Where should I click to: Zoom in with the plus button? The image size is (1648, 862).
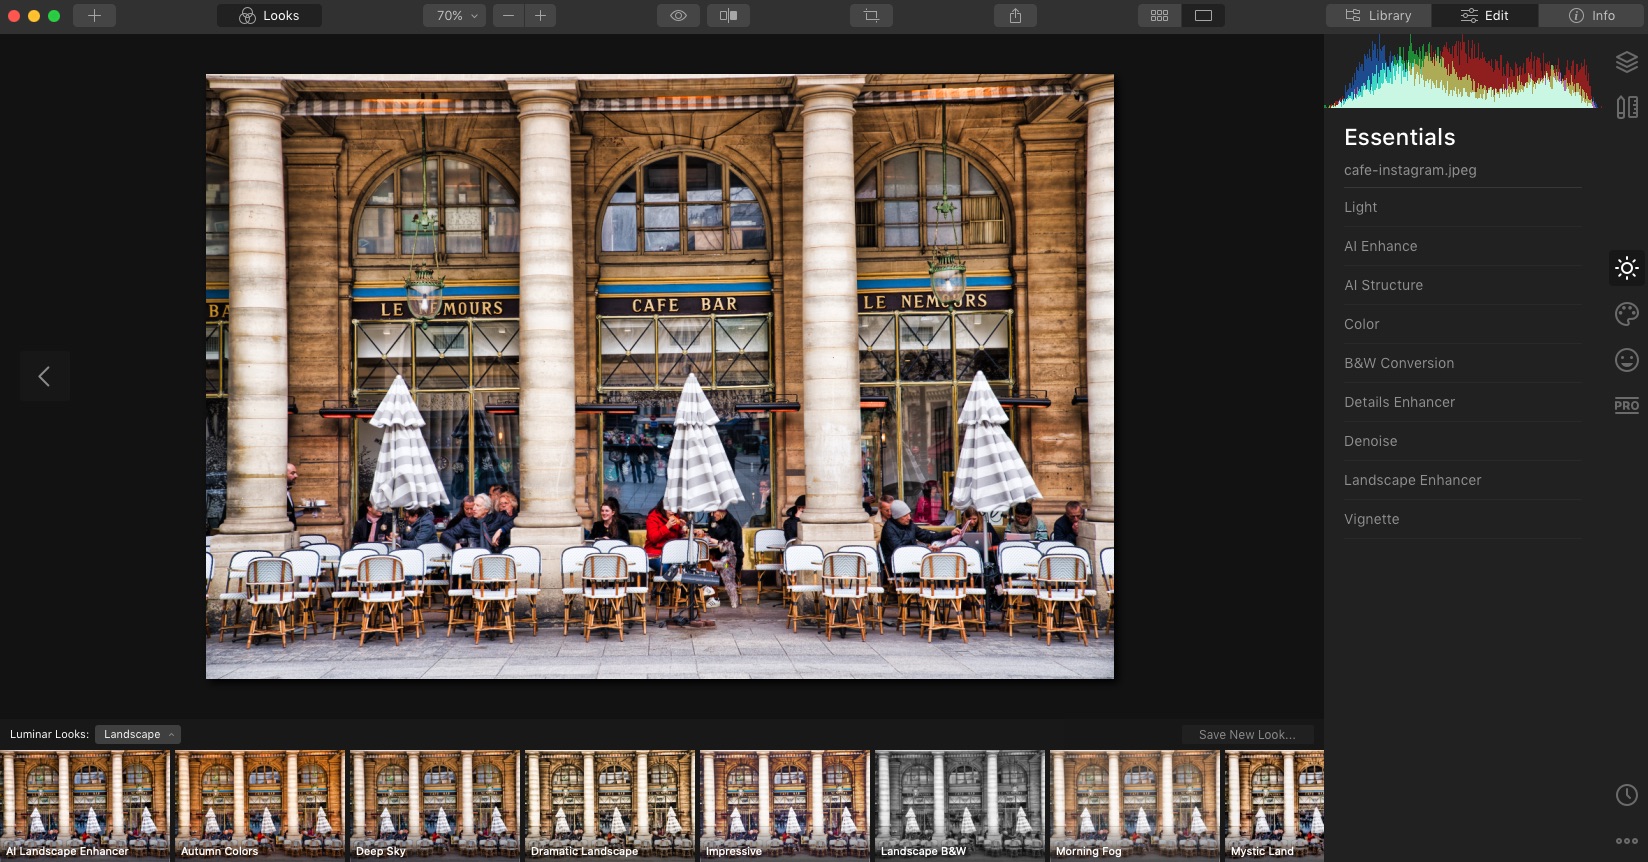click(x=541, y=16)
